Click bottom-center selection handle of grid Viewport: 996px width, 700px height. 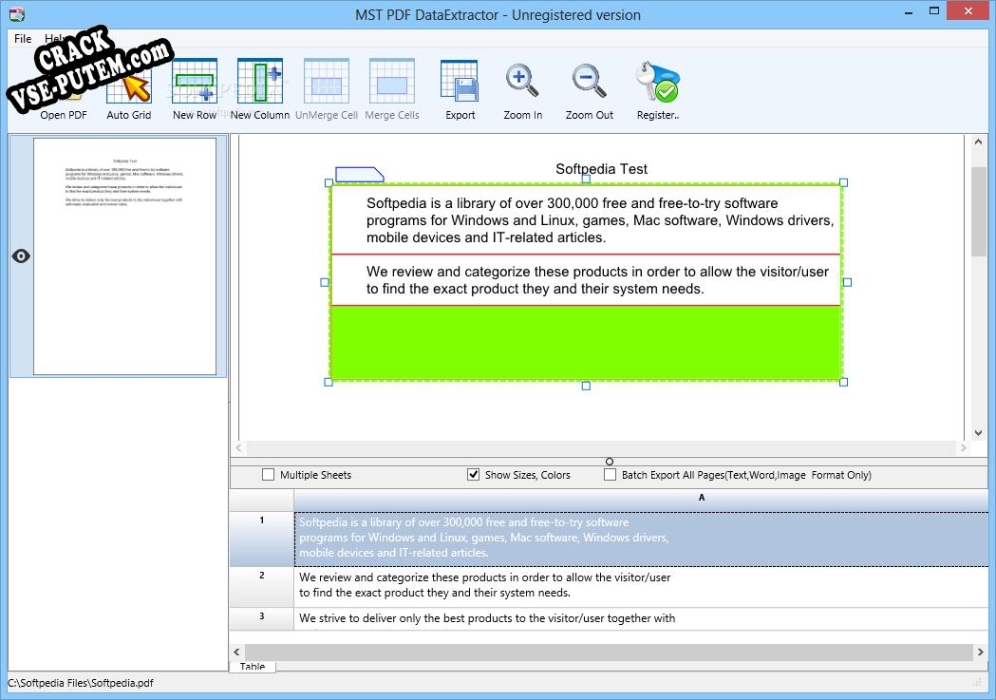click(586, 386)
